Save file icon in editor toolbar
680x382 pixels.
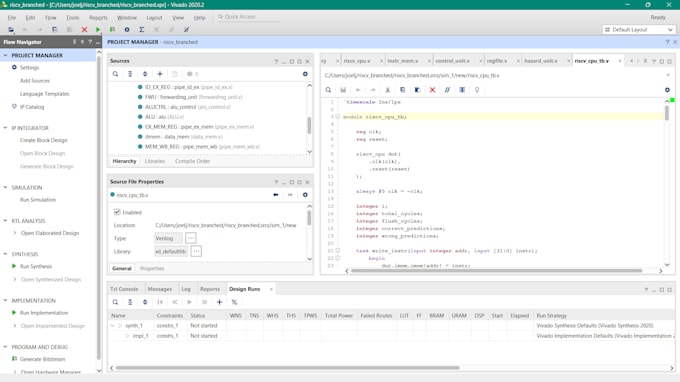coord(343,90)
